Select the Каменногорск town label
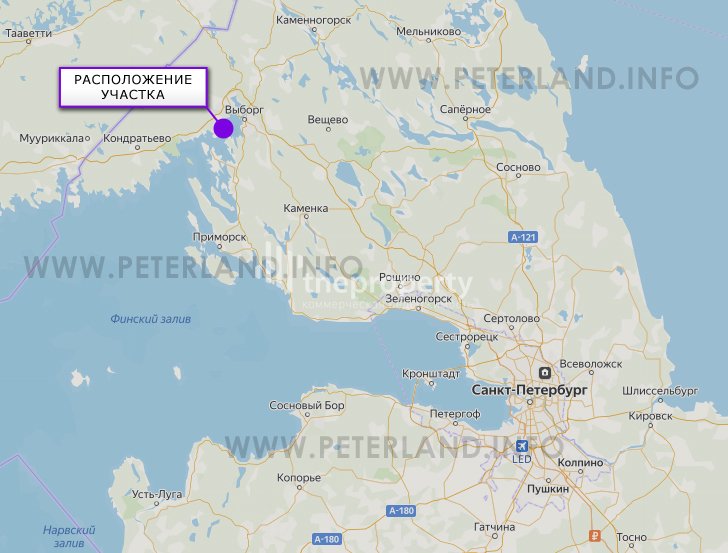The image size is (728, 553). tap(314, 20)
